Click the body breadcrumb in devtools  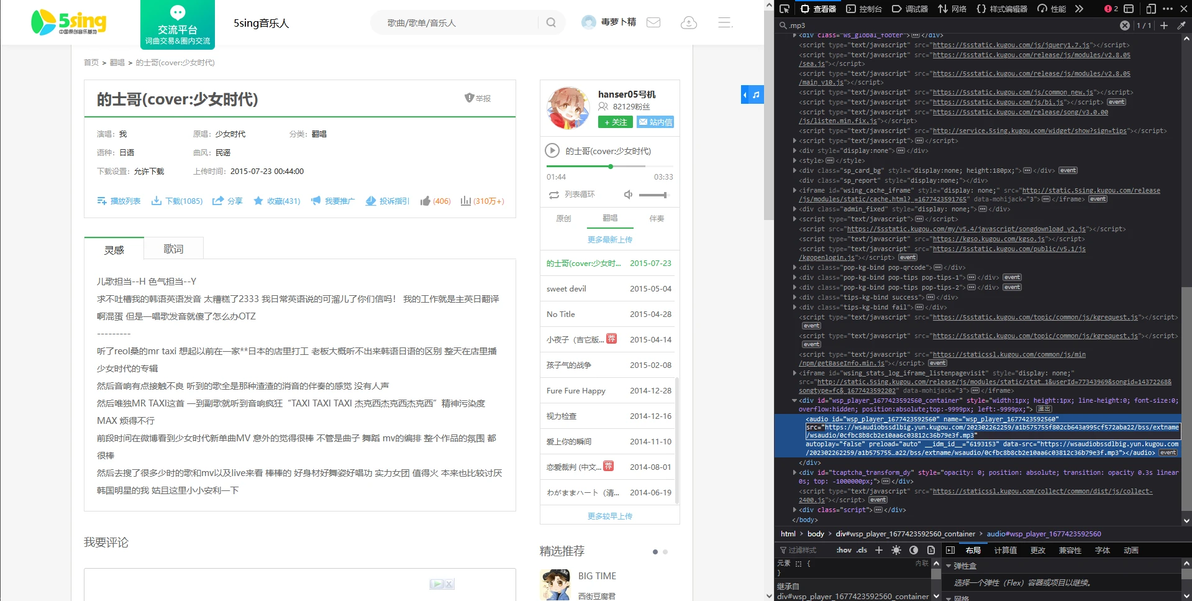pyautogui.click(x=815, y=533)
